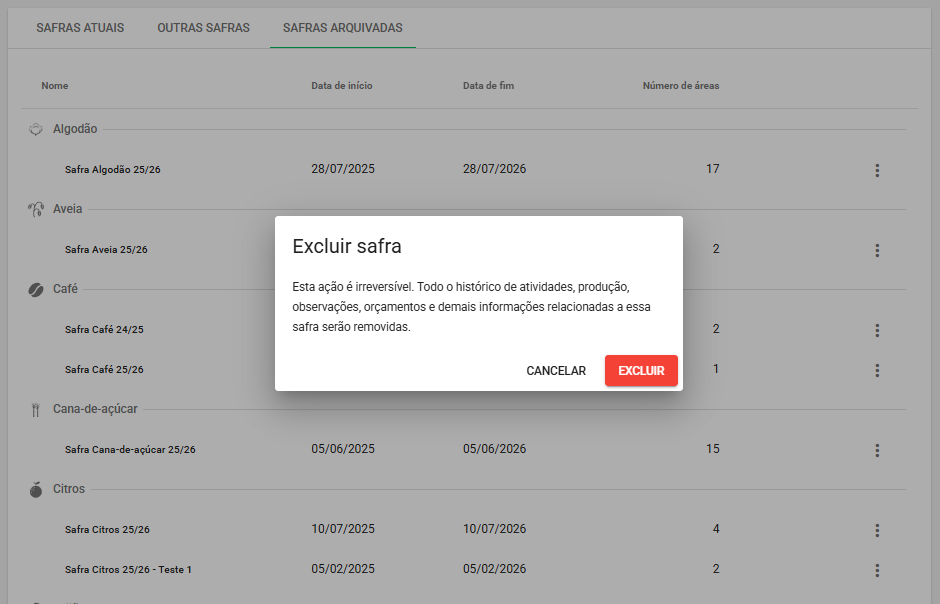Click the Cana-de-açúcar crop icon

point(36,409)
